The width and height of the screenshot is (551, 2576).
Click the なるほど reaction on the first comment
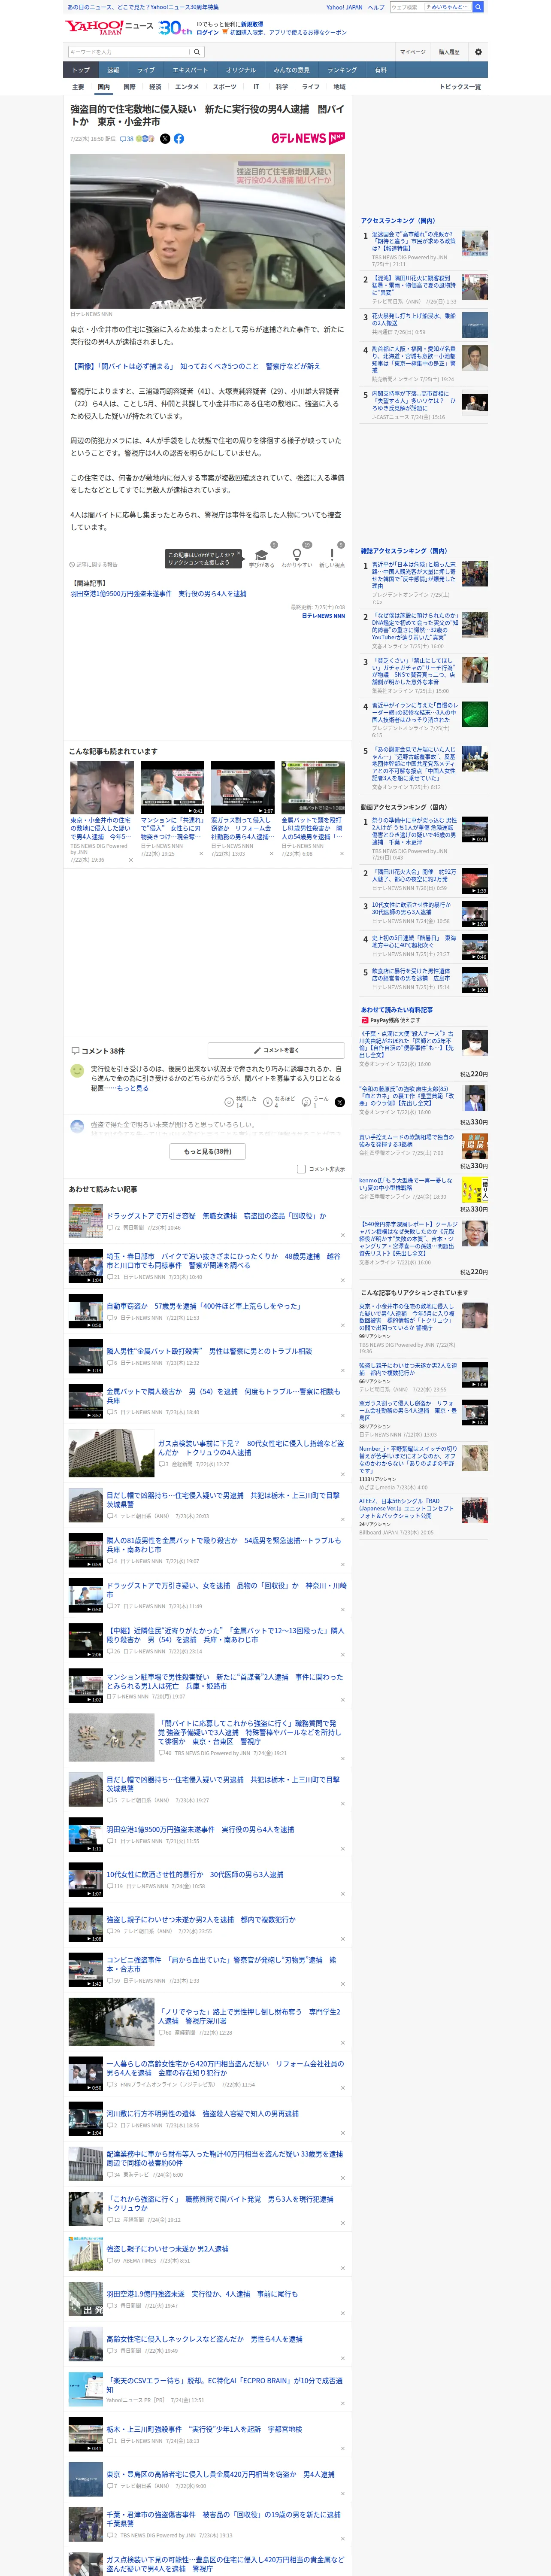278,1102
